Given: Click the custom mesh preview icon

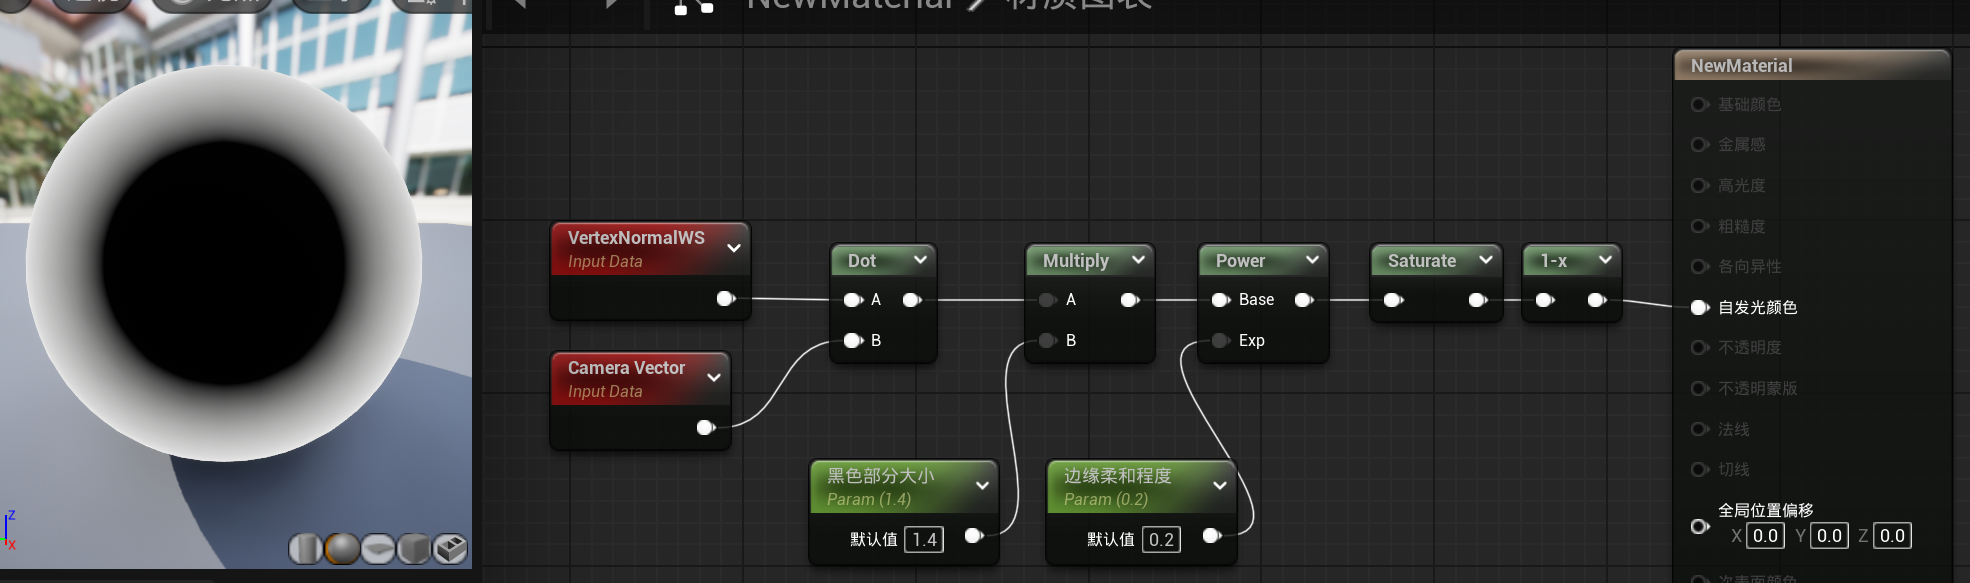Looking at the screenshot, I should [x=450, y=548].
